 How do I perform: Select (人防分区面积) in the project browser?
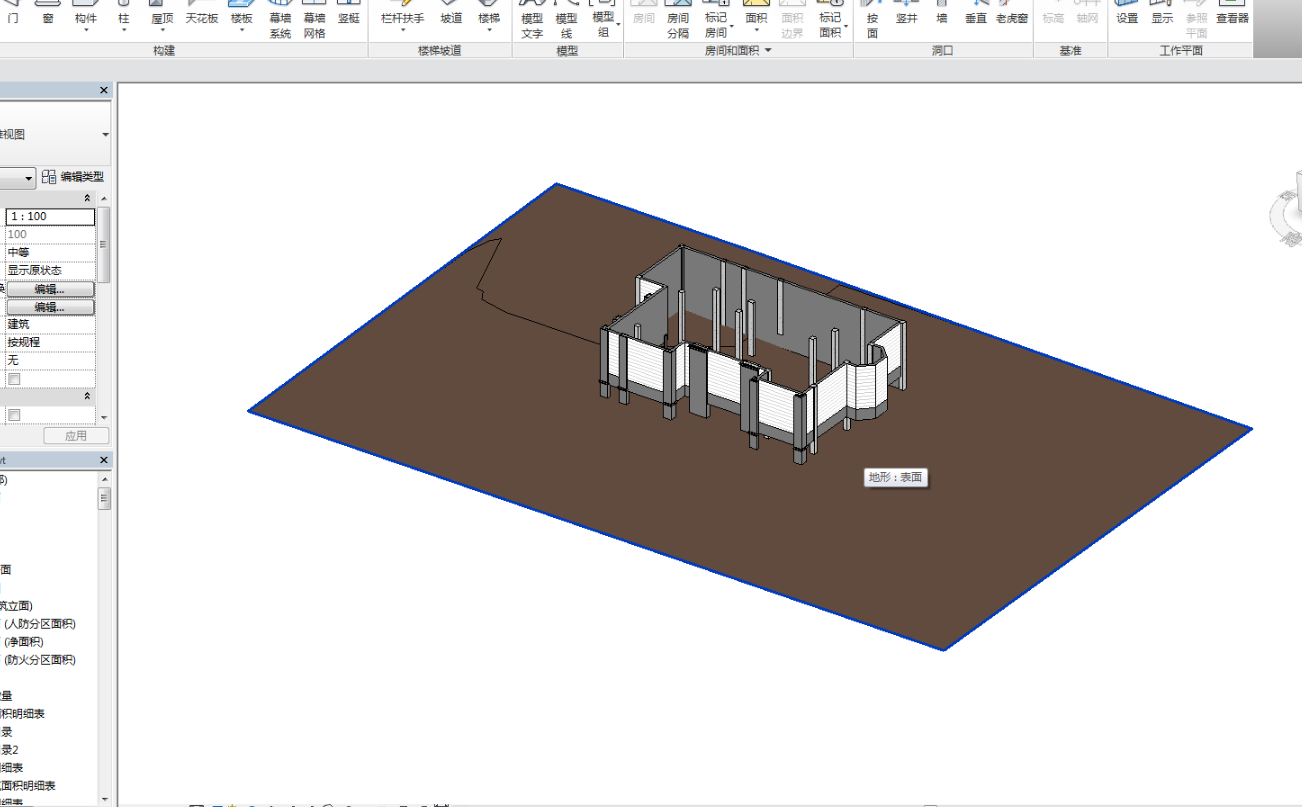tap(40, 624)
